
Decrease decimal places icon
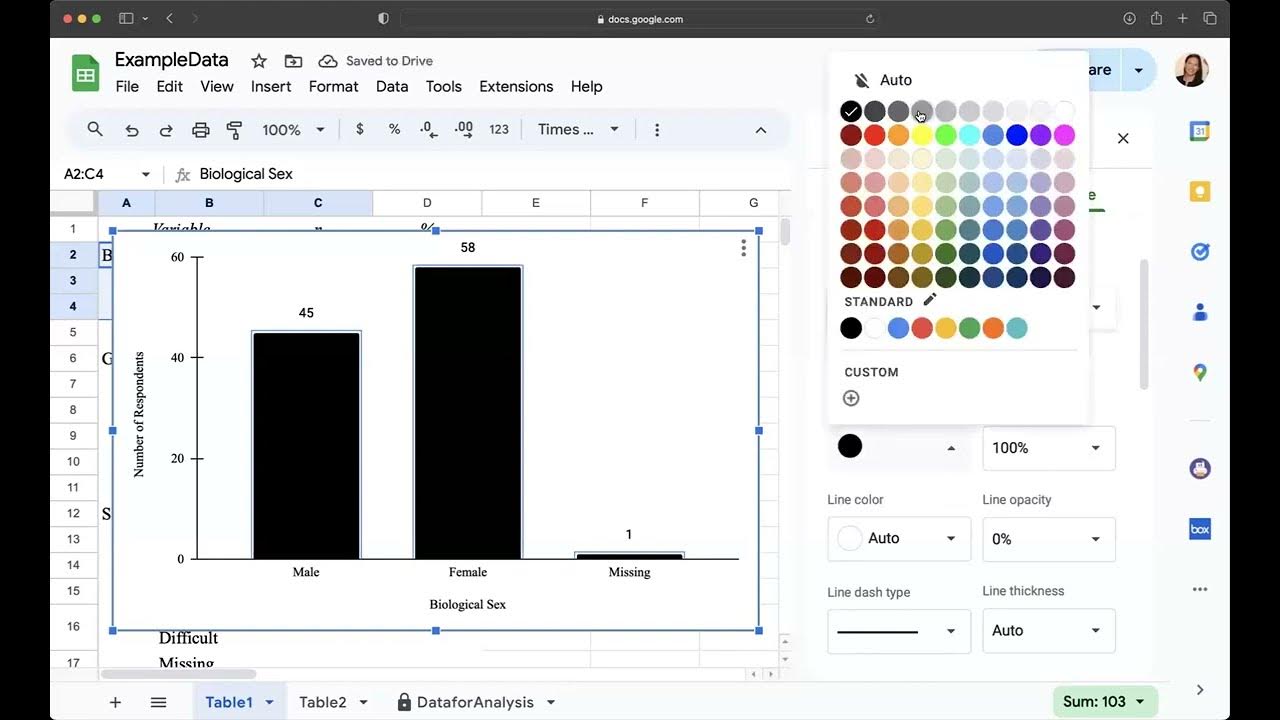[428, 129]
